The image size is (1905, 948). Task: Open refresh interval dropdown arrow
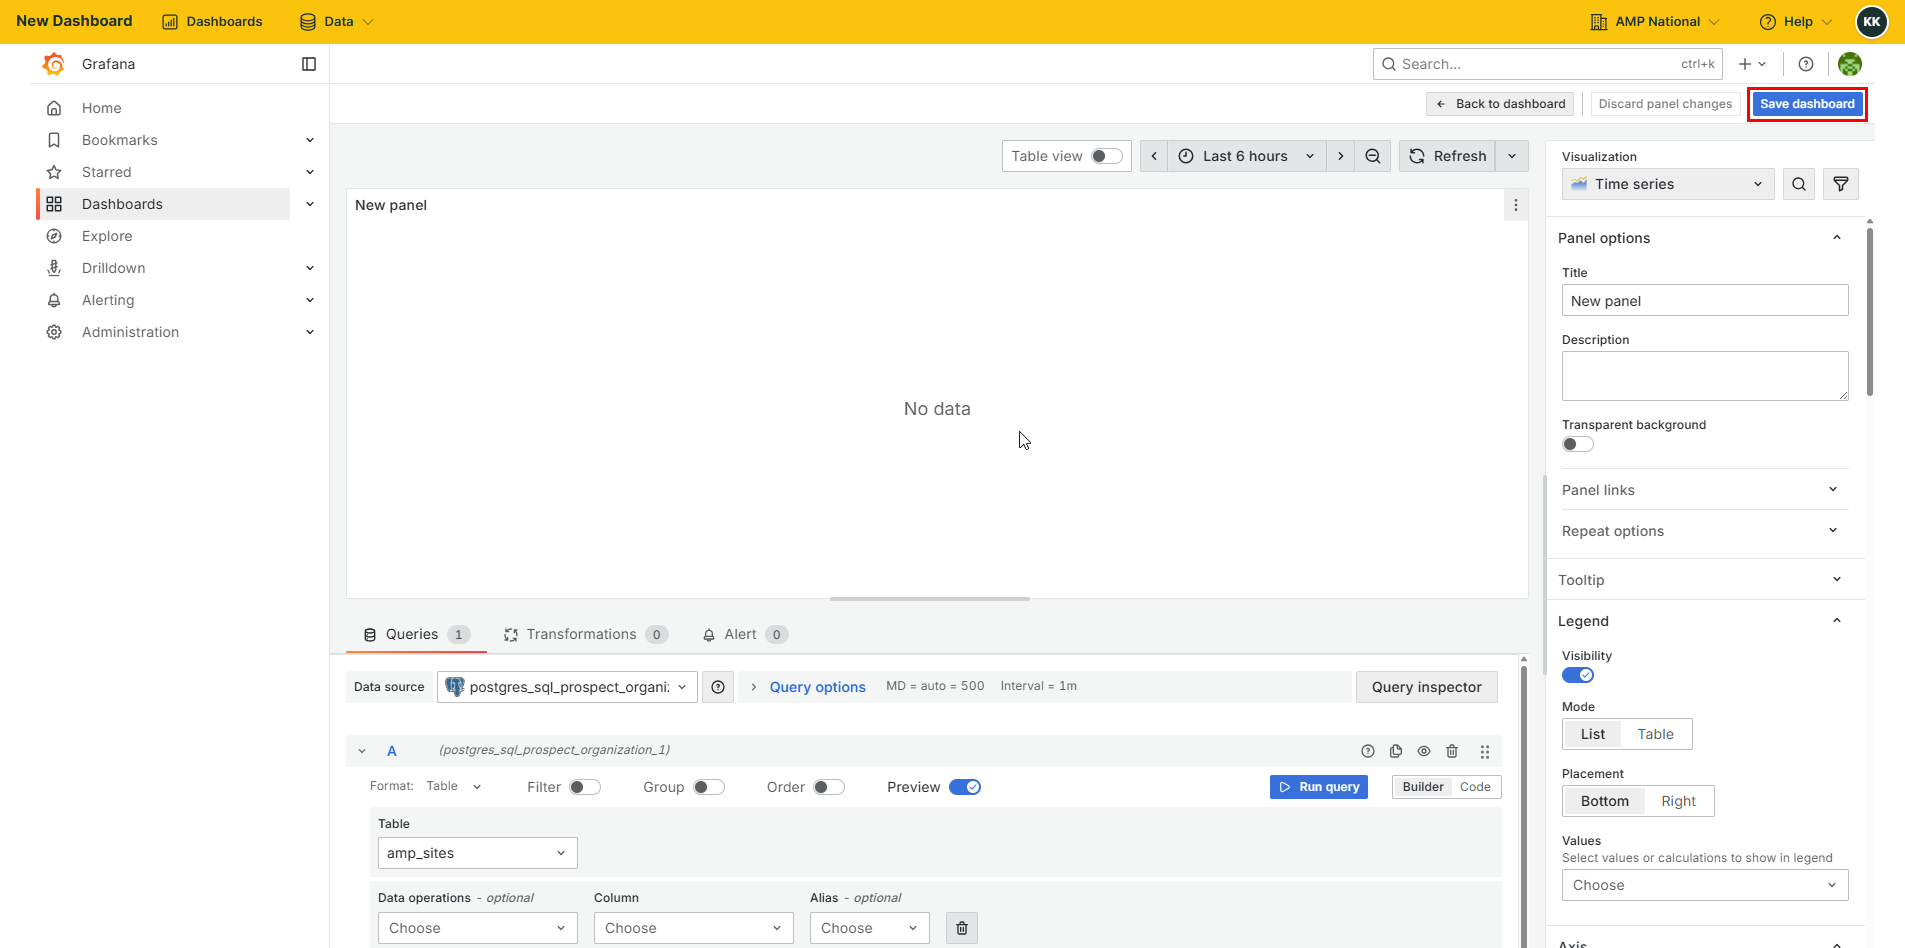tap(1512, 156)
